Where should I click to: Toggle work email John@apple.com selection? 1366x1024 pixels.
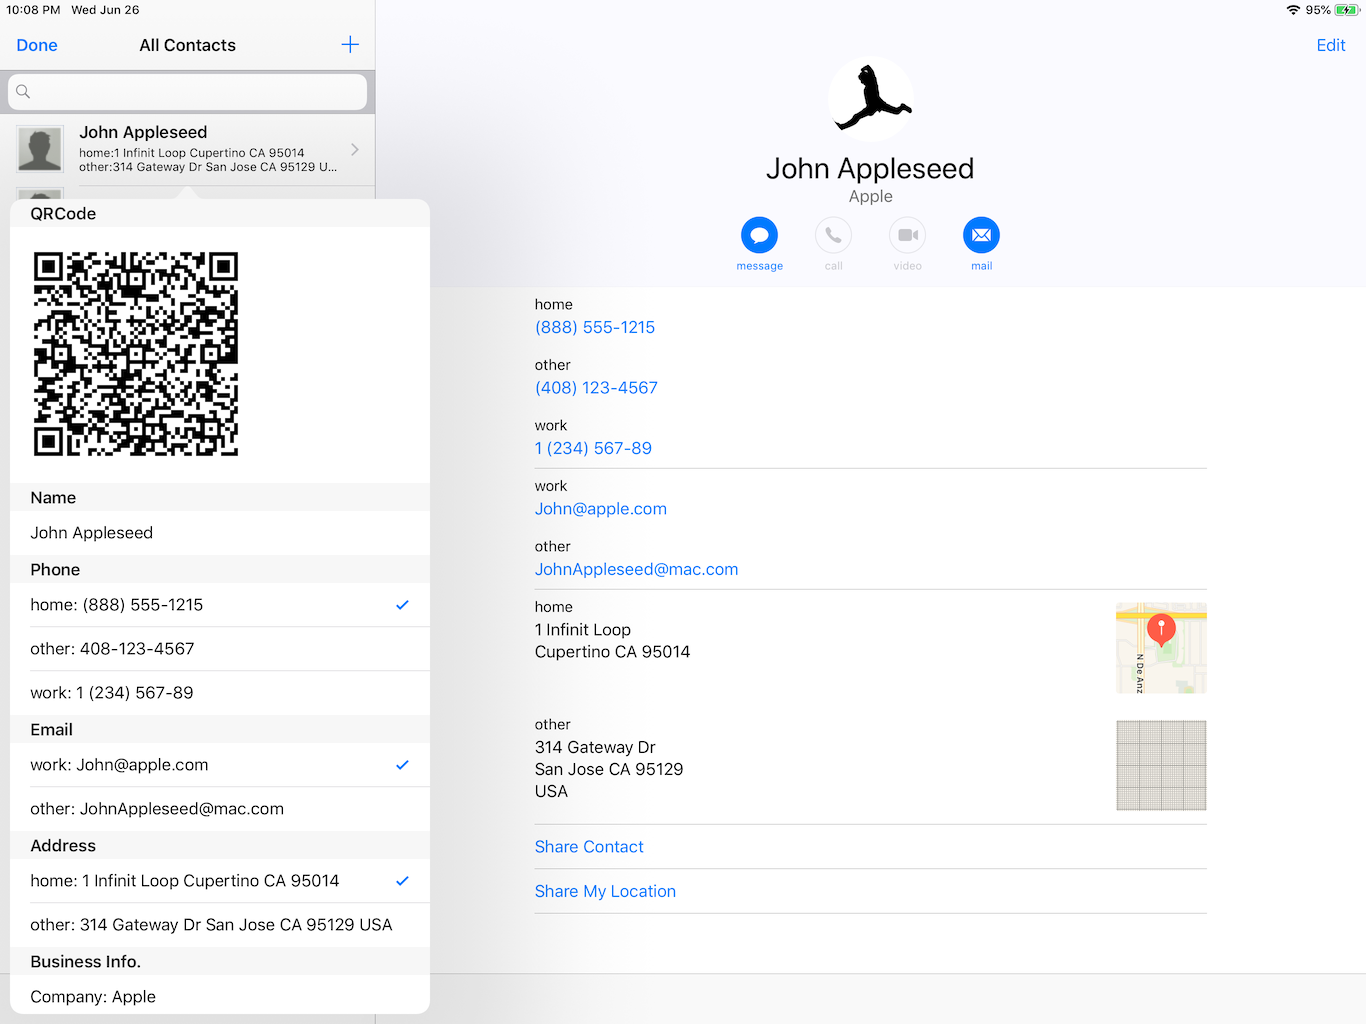pyautogui.click(x=220, y=765)
